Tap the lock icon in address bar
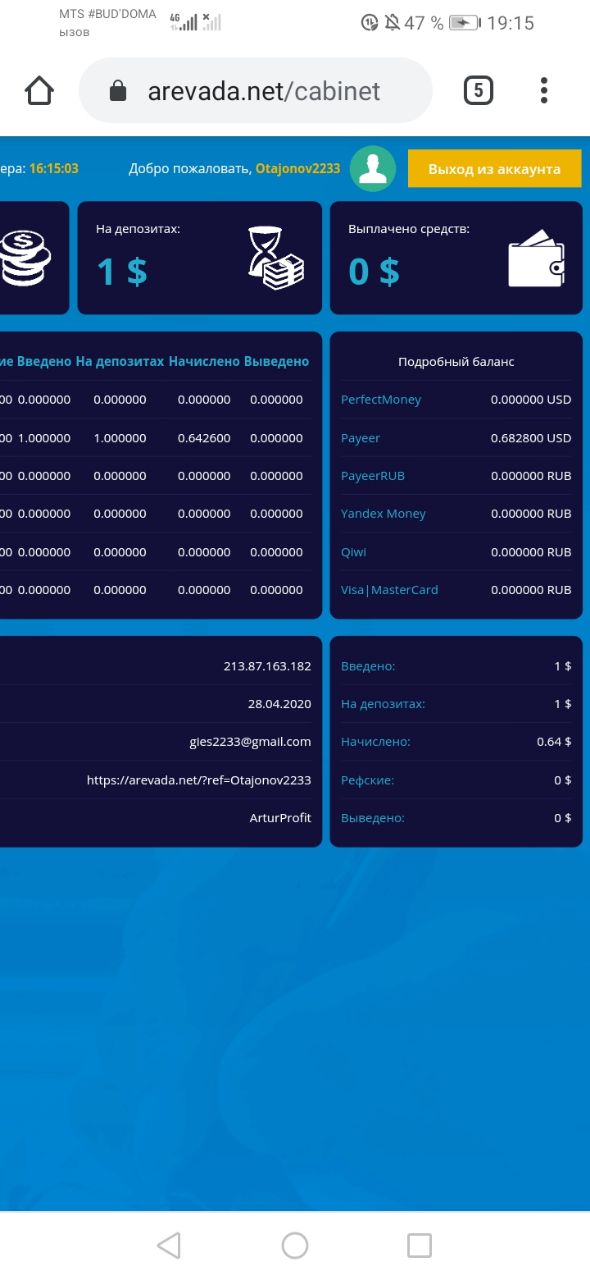The width and height of the screenshot is (590, 1280). (118, 92)
